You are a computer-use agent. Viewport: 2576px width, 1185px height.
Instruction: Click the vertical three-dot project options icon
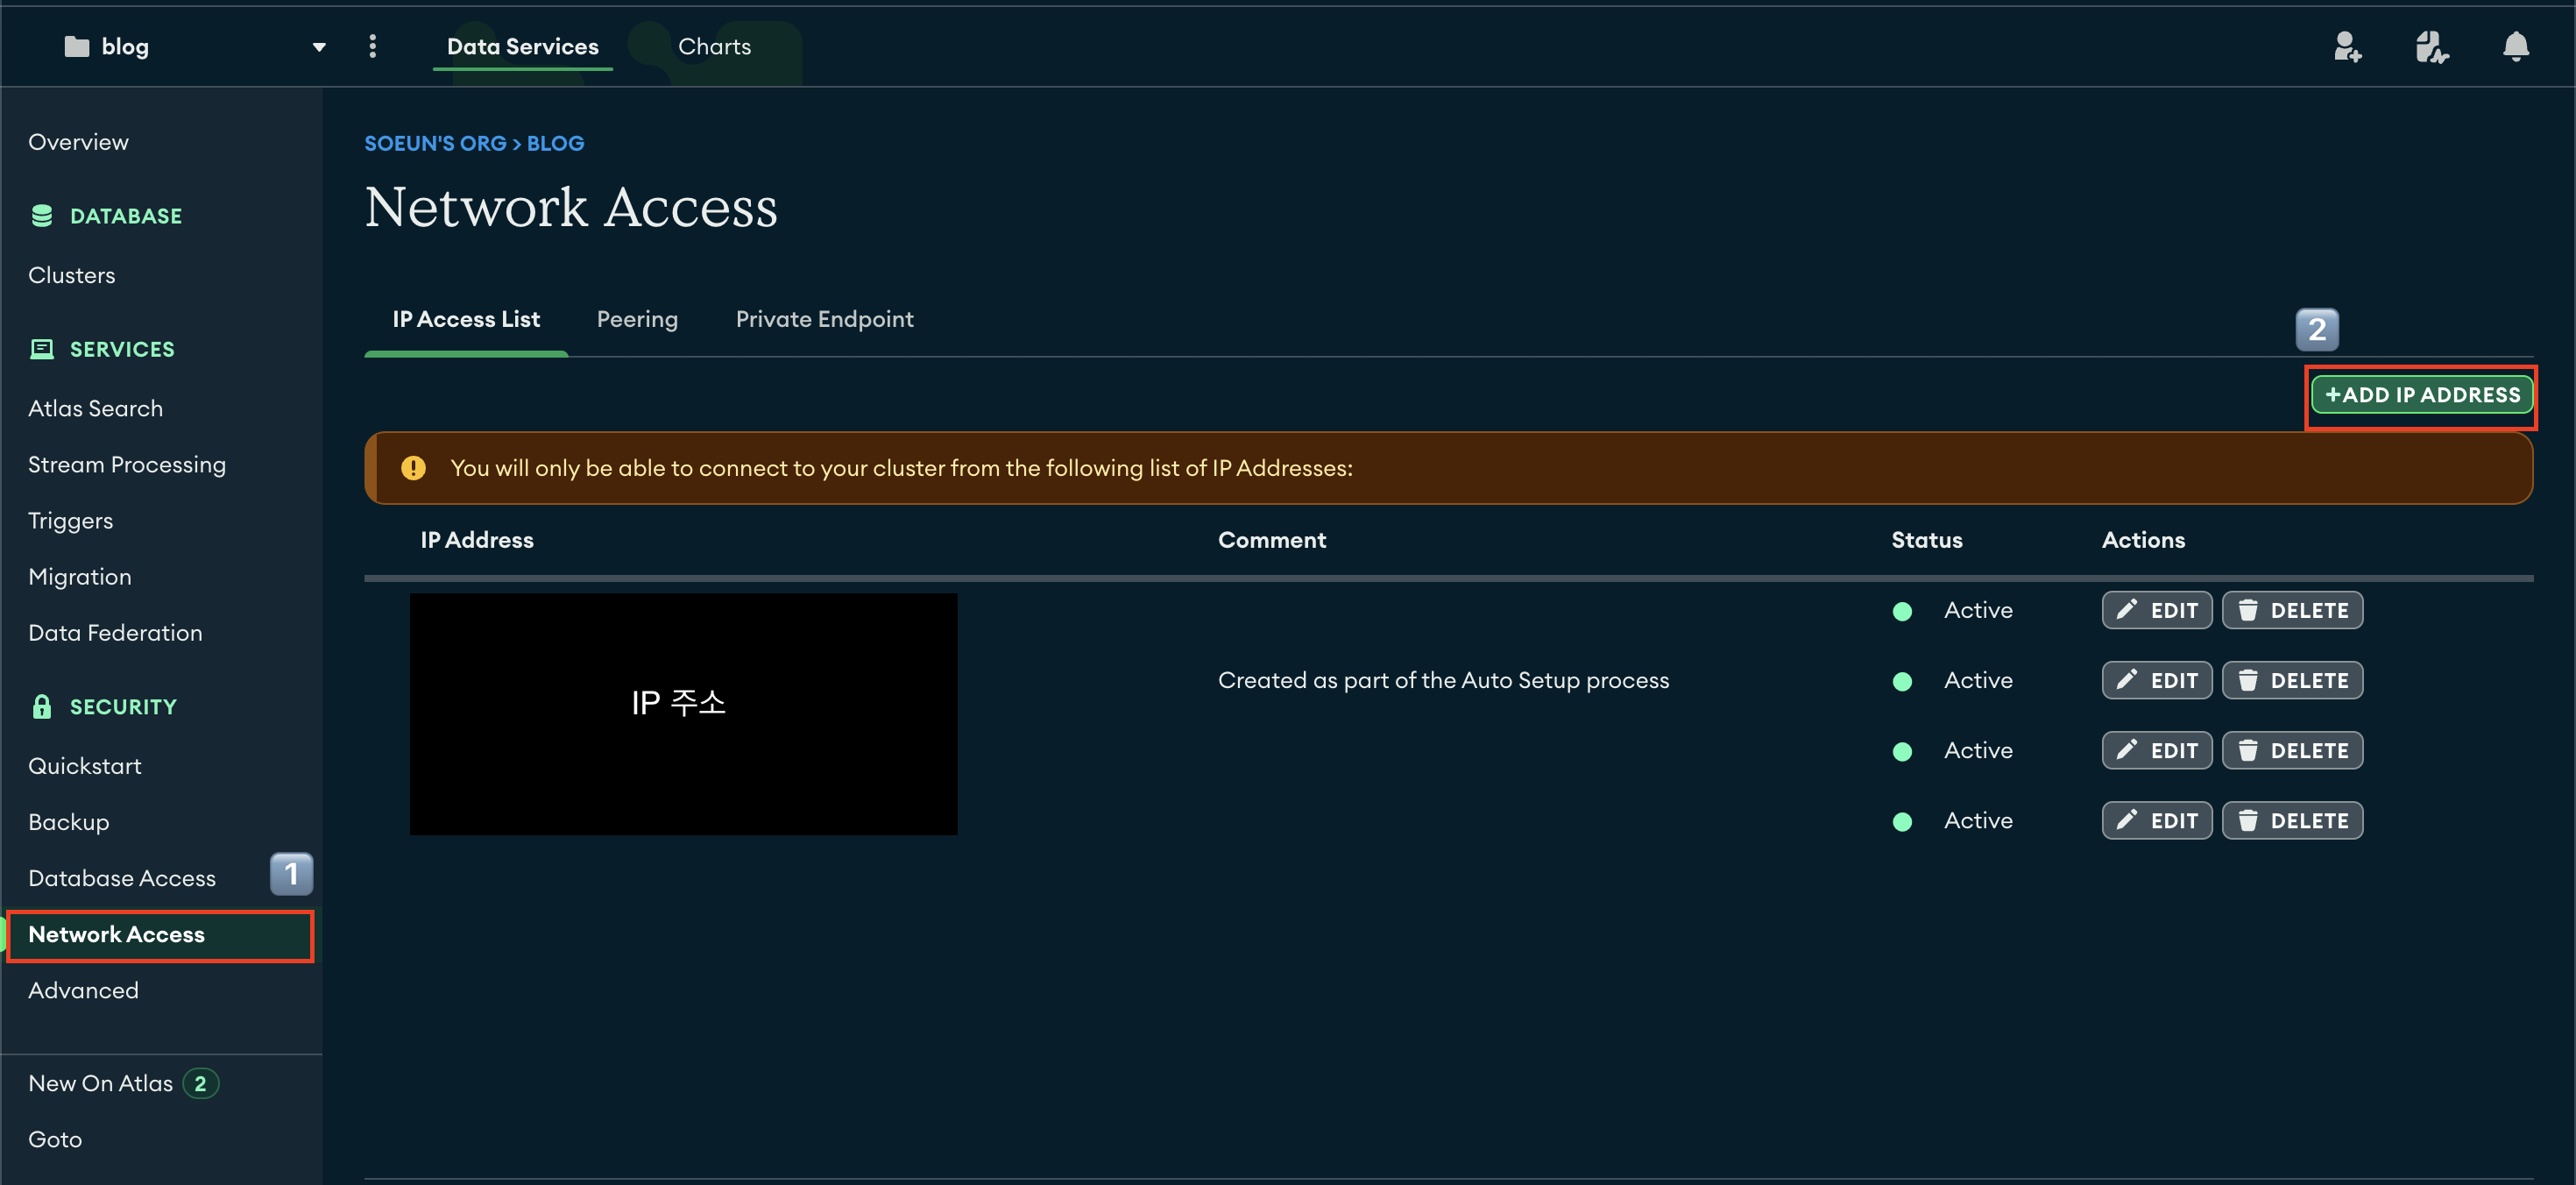(x=372, y=47)
